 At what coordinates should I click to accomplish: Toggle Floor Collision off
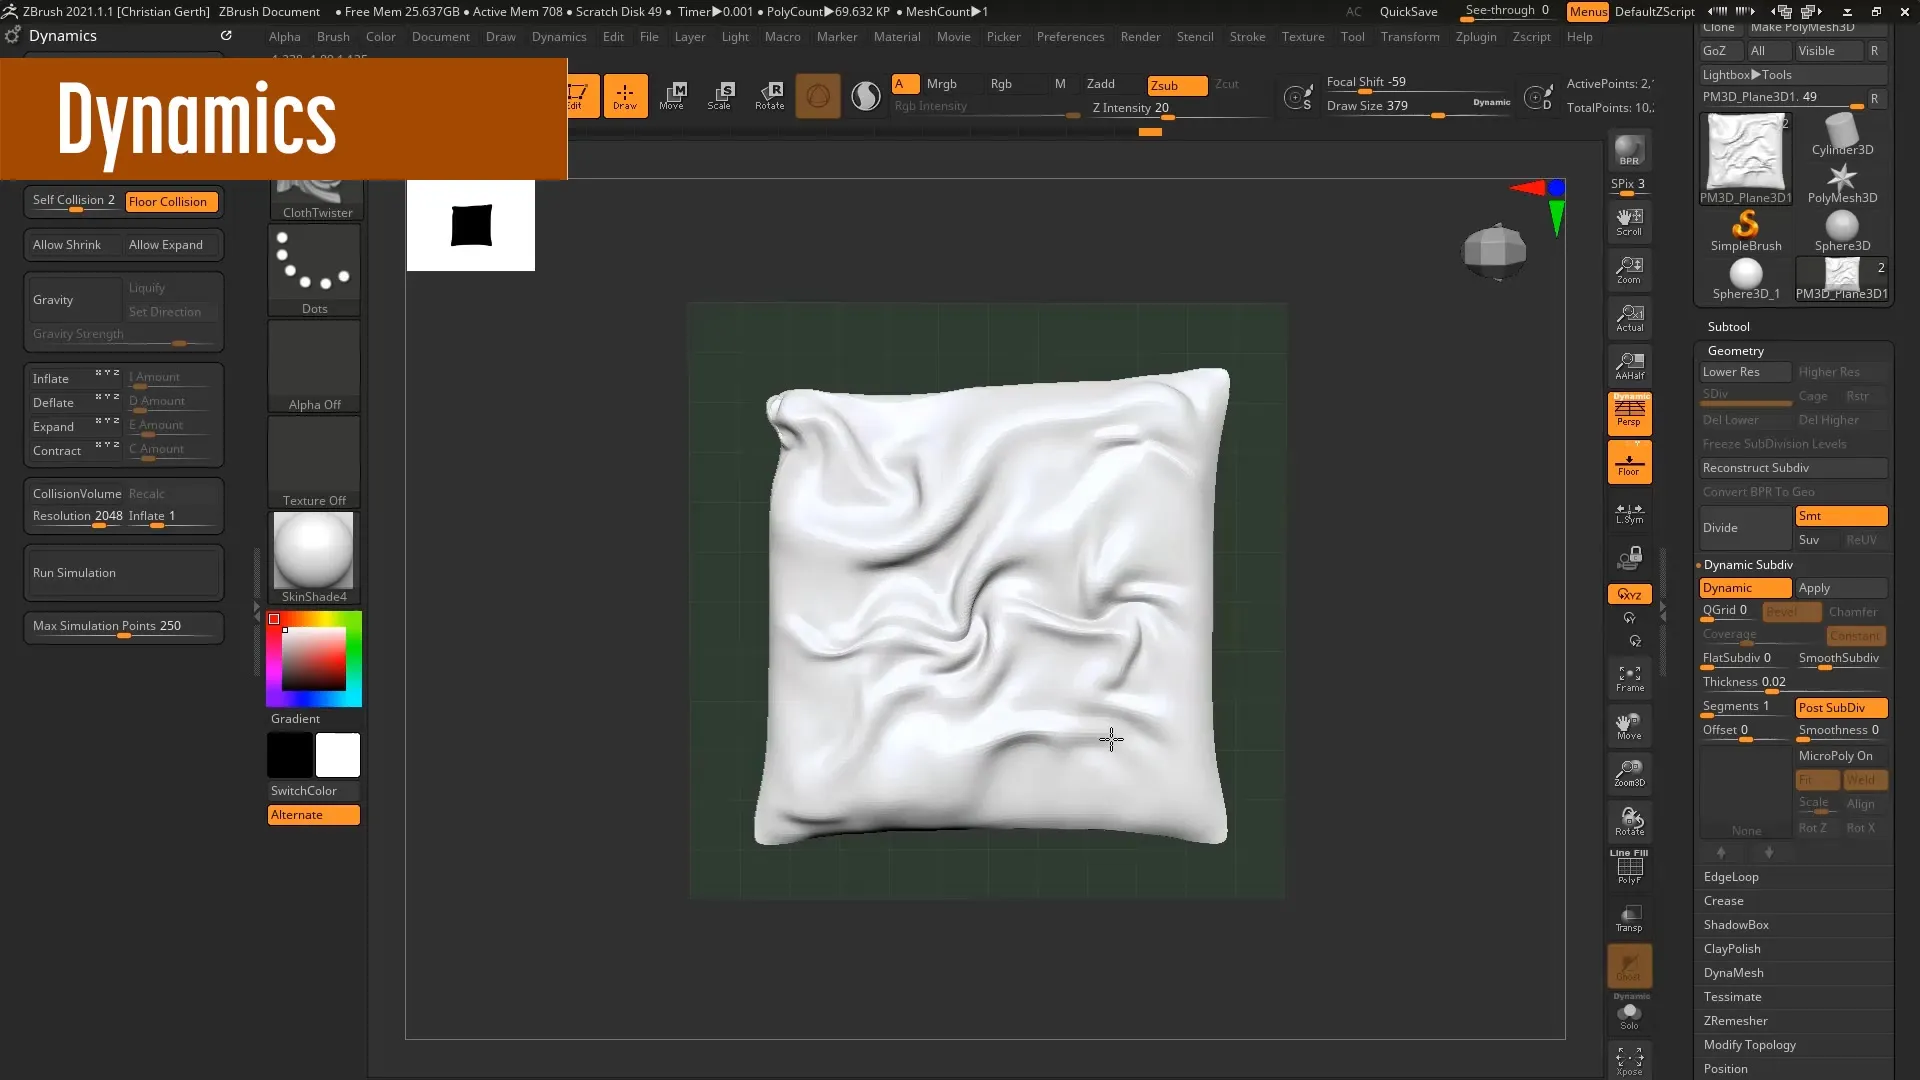168,202
